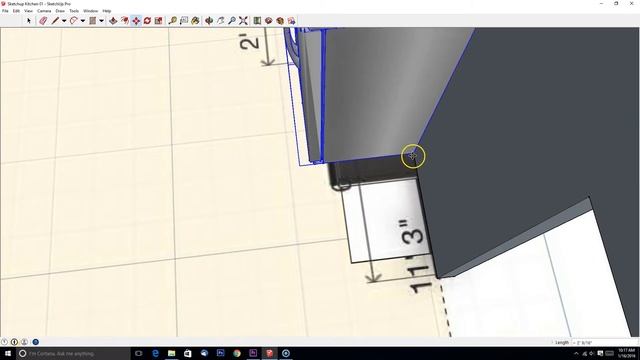
Task: Activate the Push/Pull tool
Action: coord(113,20)
